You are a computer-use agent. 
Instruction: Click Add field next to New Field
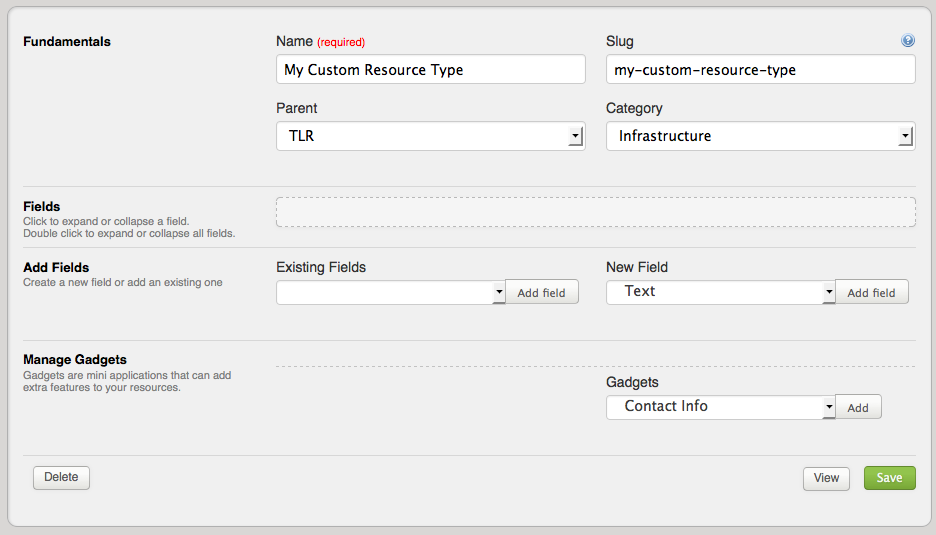coord(872,292)
